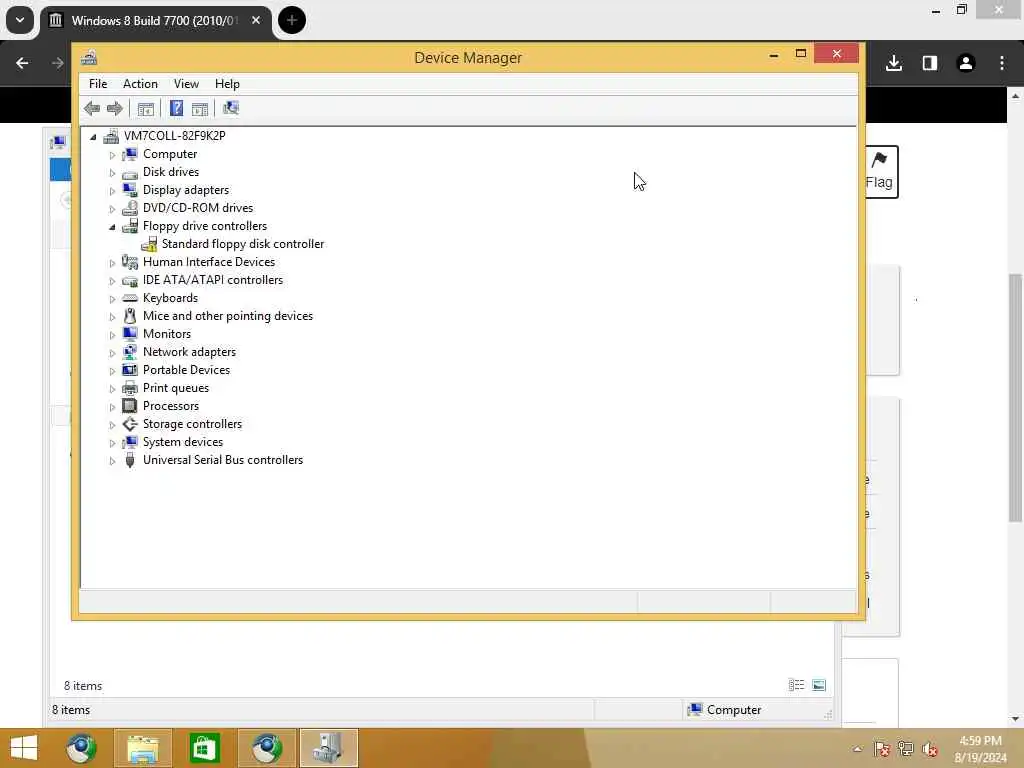The width and height of the screenshot is (1024, 768).
Task: Select the Processors row
Action: [x=170, y=406]
